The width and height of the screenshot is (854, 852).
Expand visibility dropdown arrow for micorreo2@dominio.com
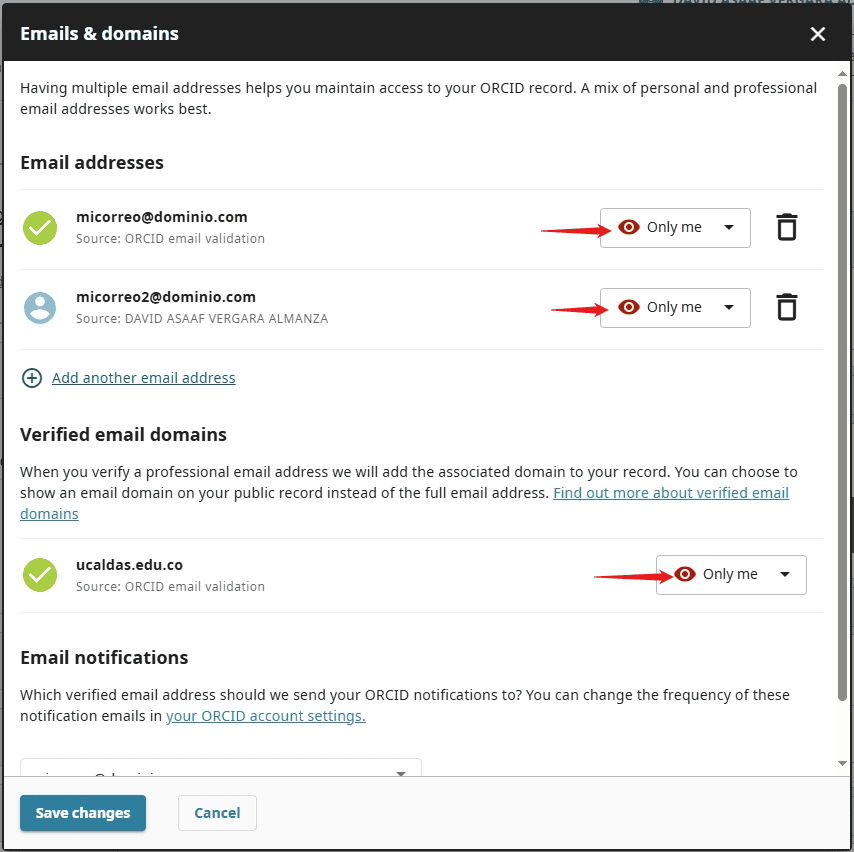coord(729,307)
